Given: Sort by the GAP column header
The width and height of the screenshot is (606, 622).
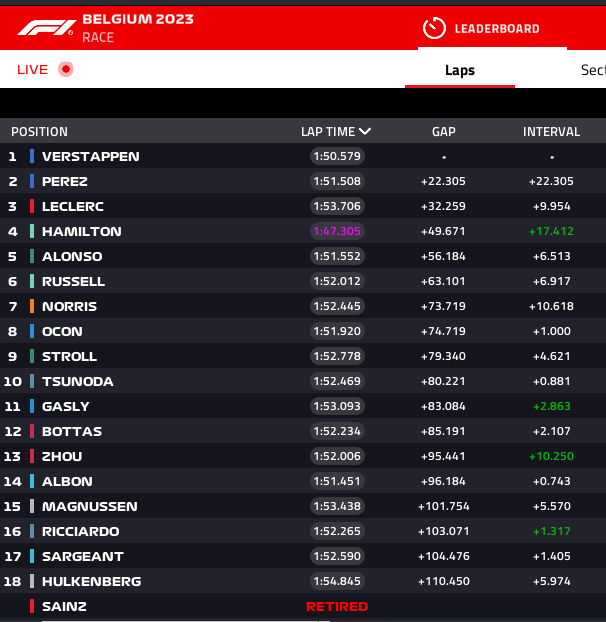Looking at the screenshot, I should (x=443, y=132).
